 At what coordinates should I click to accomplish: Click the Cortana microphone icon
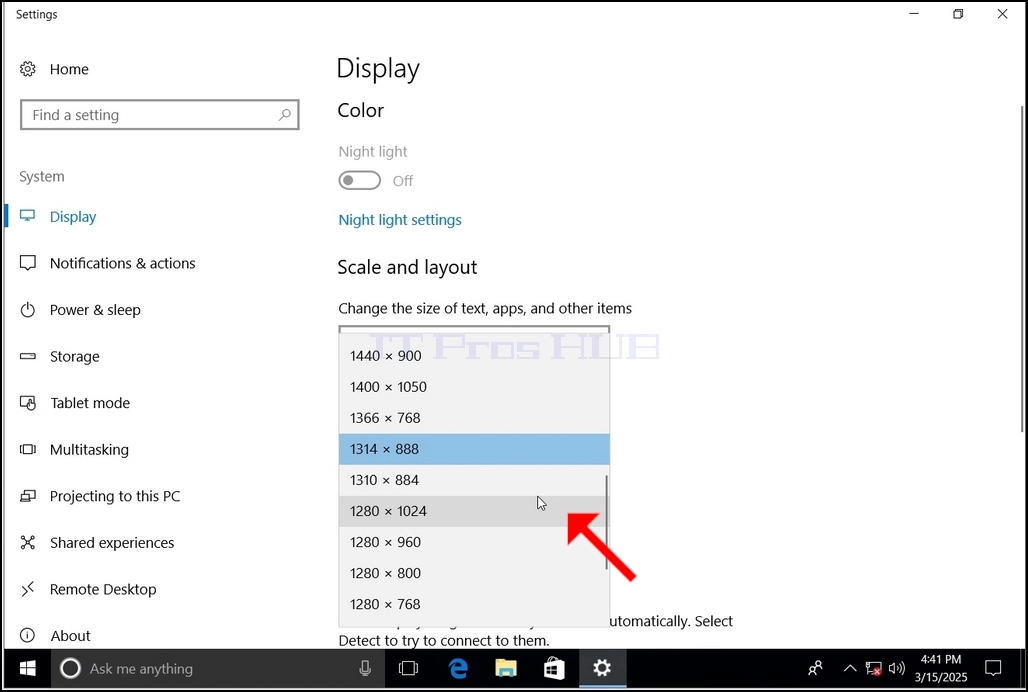click(x=365, y=668)
